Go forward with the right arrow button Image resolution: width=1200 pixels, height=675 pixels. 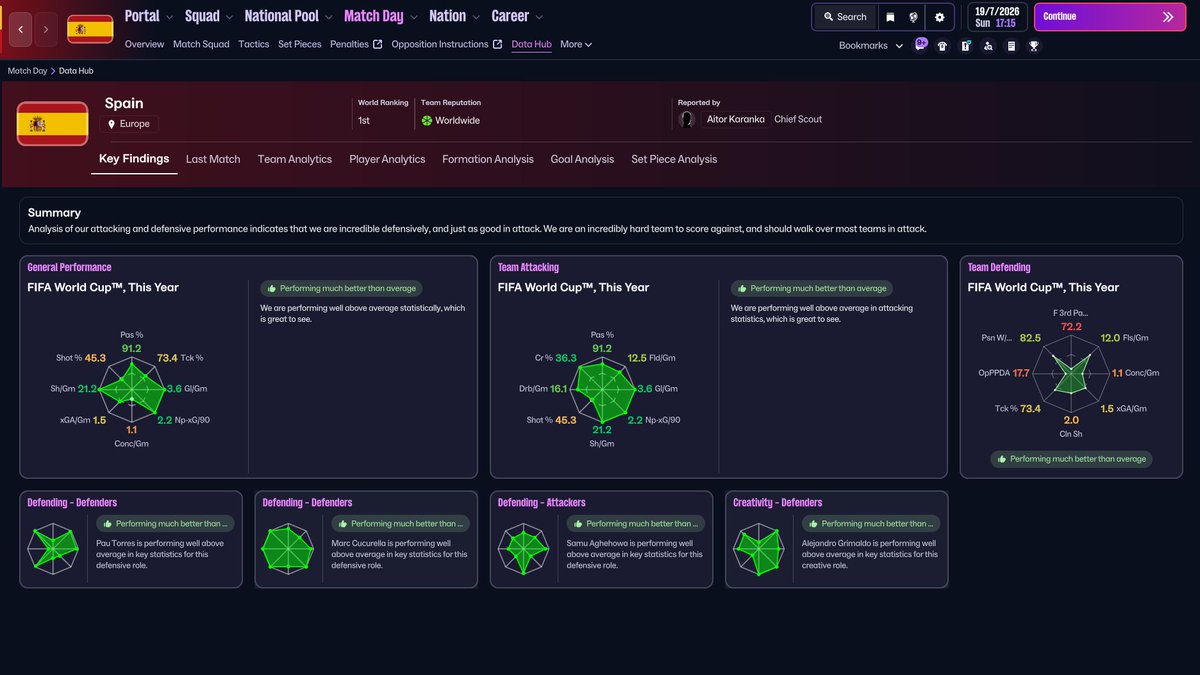pyautogui.click(x=46, y=30)
